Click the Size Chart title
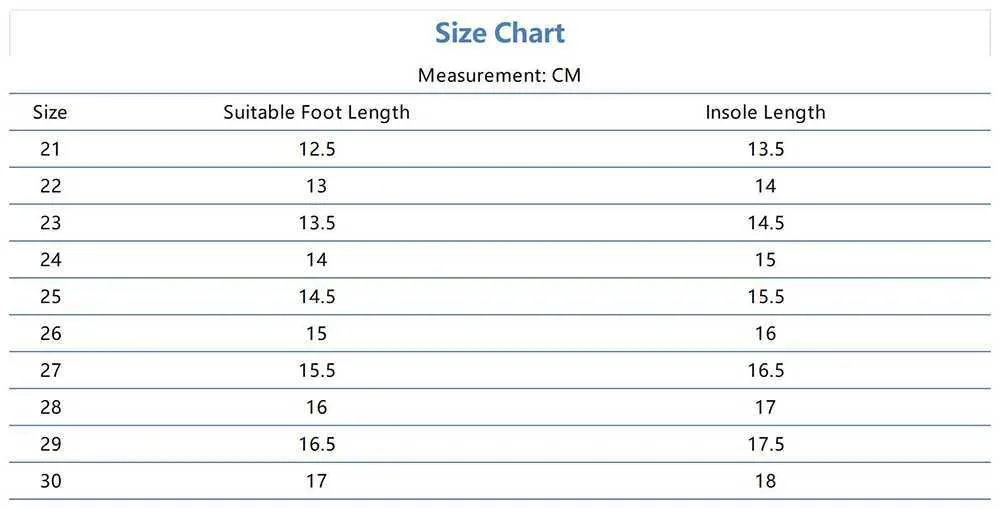Screen dimensions: 1000x509 499,33
